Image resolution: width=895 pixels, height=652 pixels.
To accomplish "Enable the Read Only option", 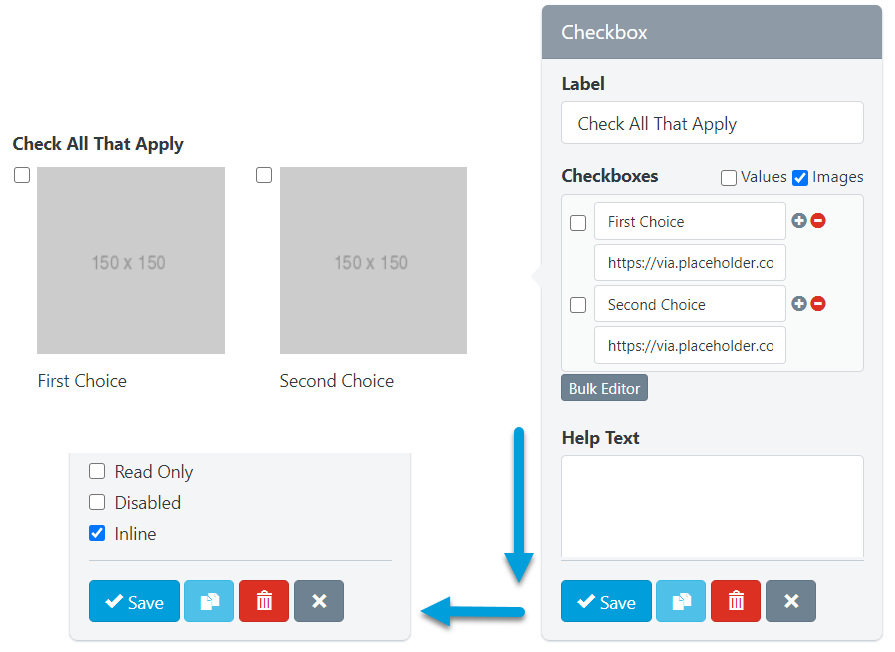I will coord(97,471).
